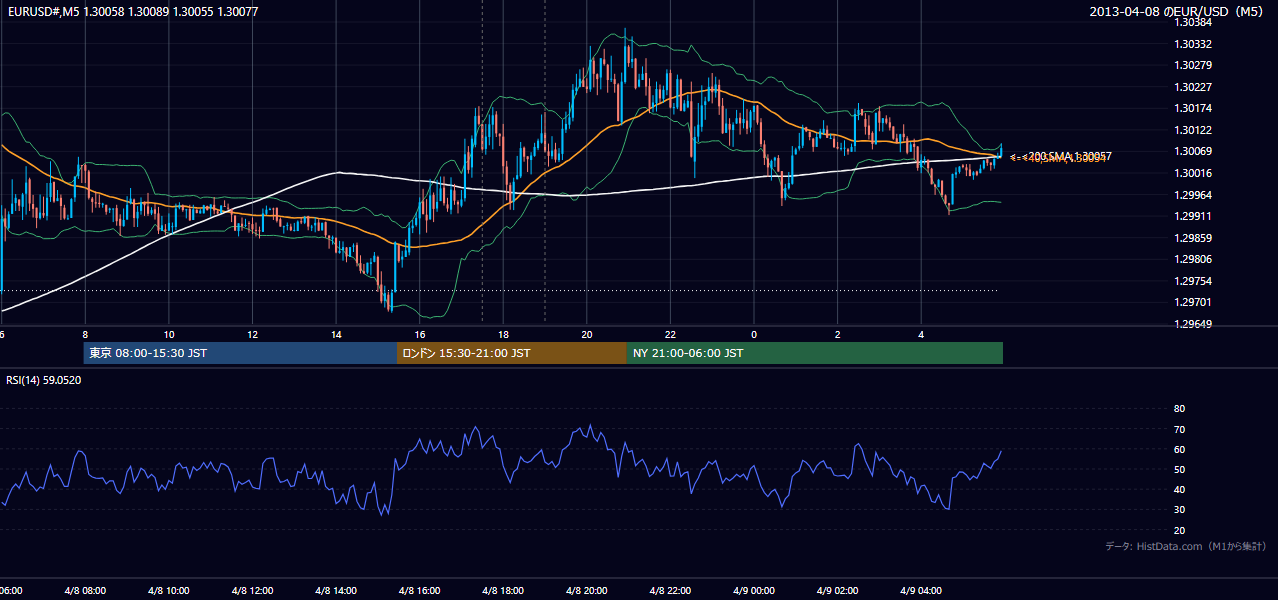Image resolution: width=1278 pixels, height=600 pixels.
Task: Click hour label 12 under the price chart
Action: coord(252,334)
